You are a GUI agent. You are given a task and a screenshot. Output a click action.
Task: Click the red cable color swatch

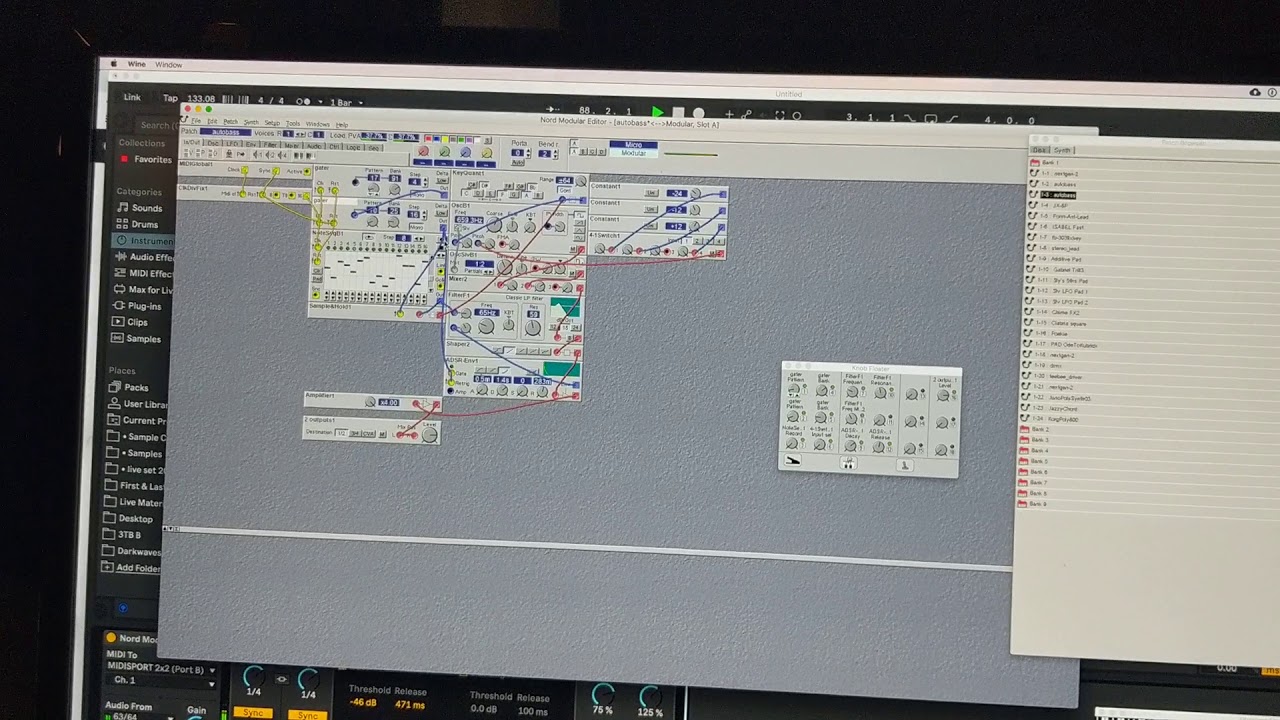(x=428, y=139)
